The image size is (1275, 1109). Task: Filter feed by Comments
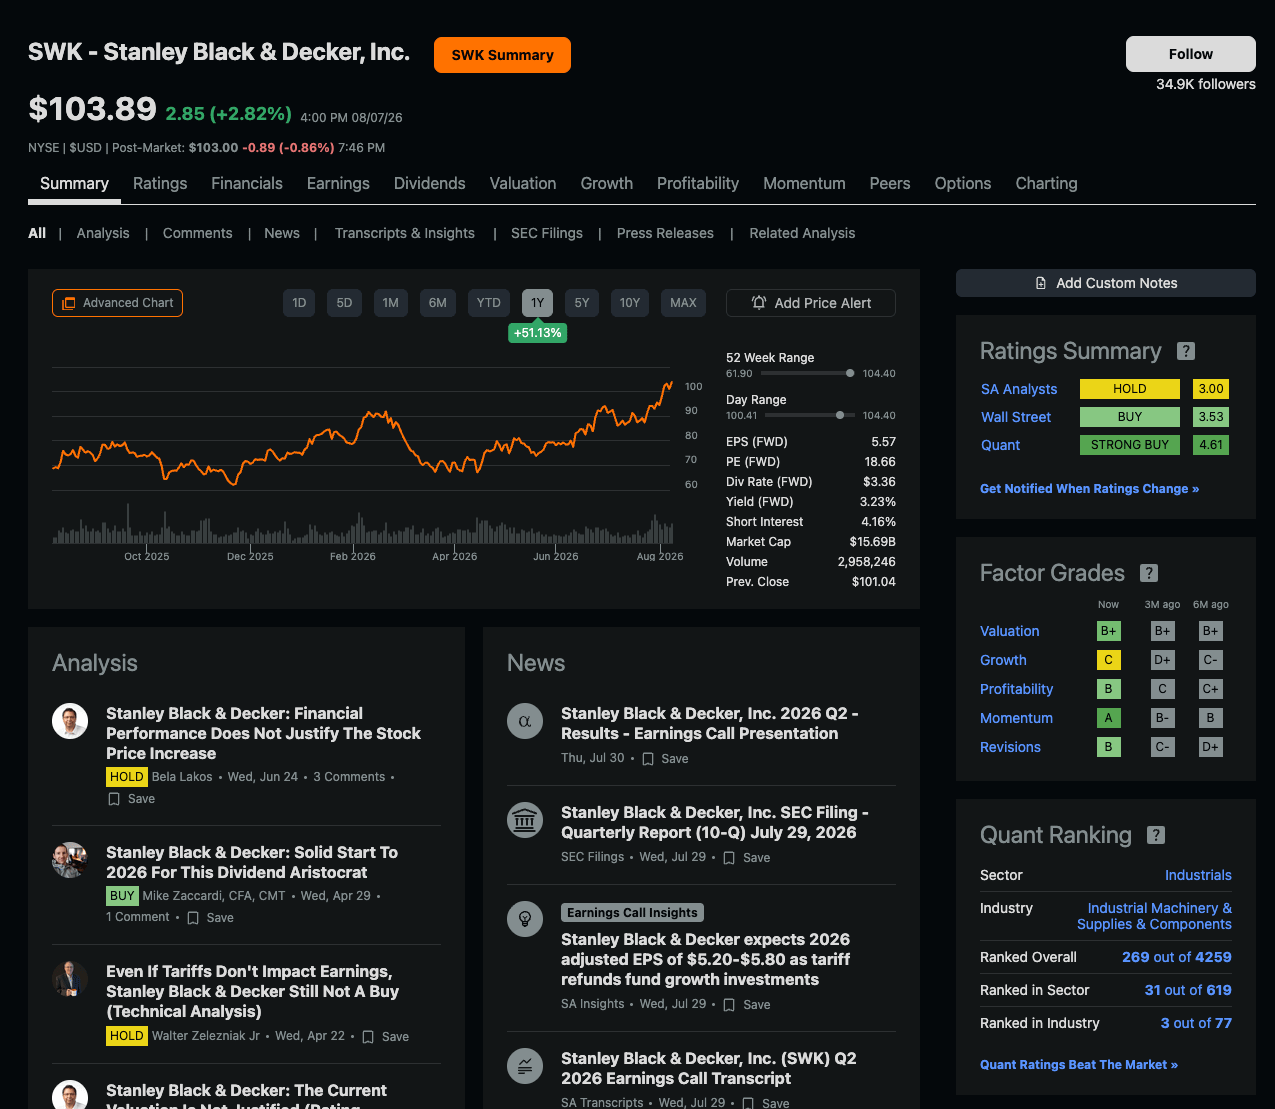click(197, 233)
